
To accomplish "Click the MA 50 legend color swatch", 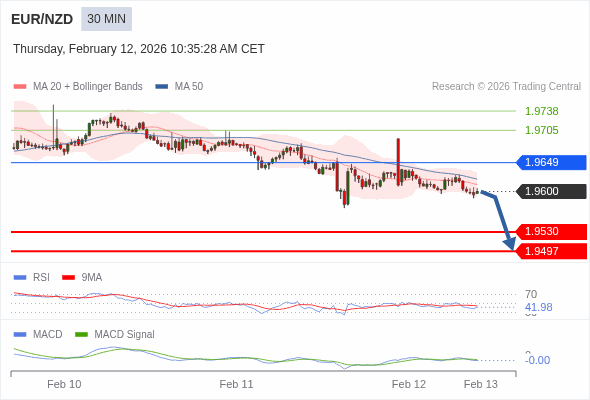I will [x=161, y=87].
